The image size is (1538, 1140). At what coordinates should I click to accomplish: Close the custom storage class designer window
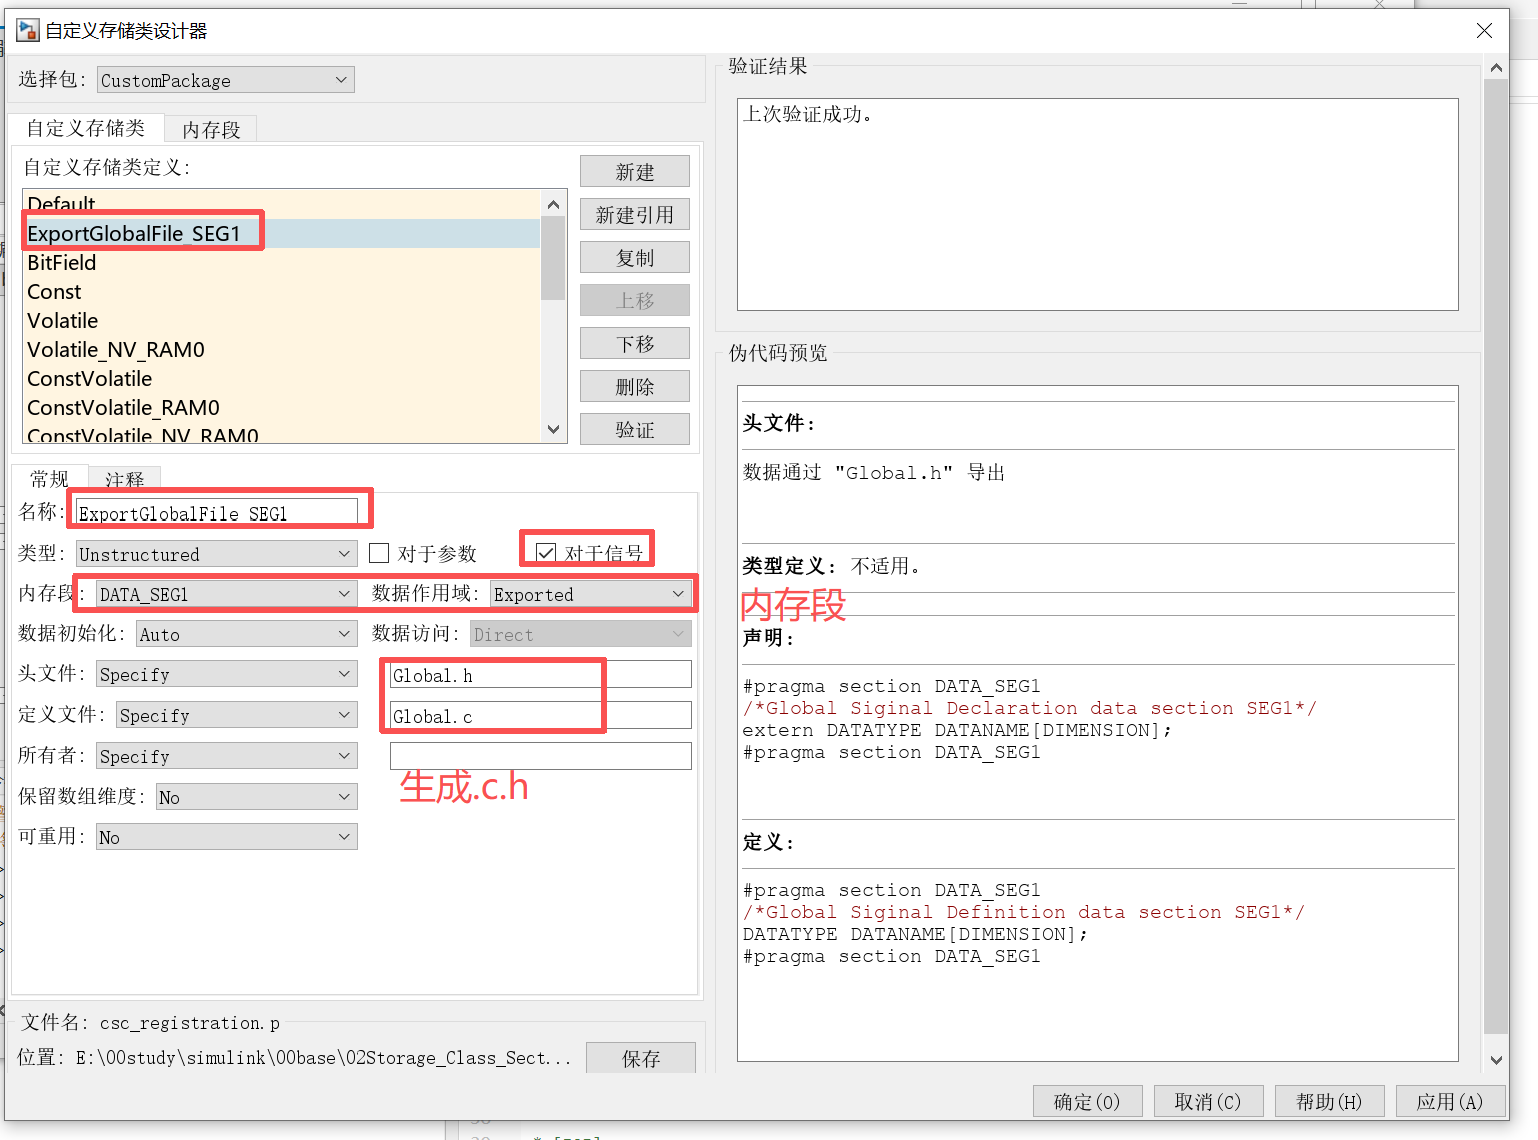[1484, 31]
